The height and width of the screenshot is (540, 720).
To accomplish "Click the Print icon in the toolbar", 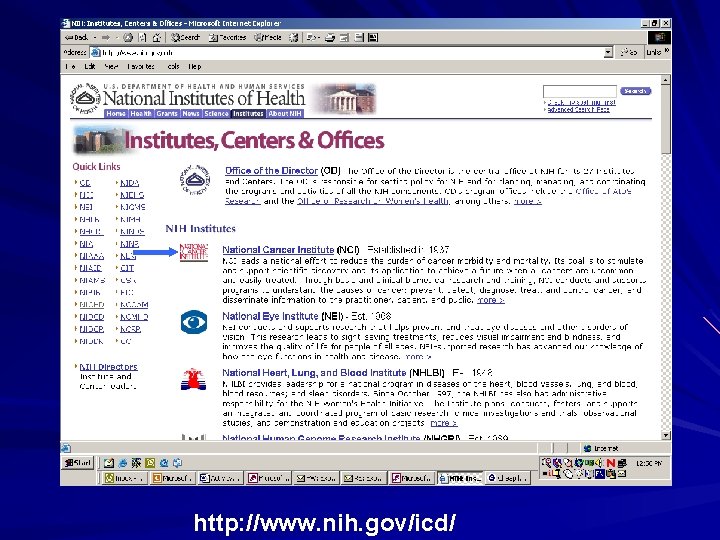I will pyautogui.click(x=330, y=38).
